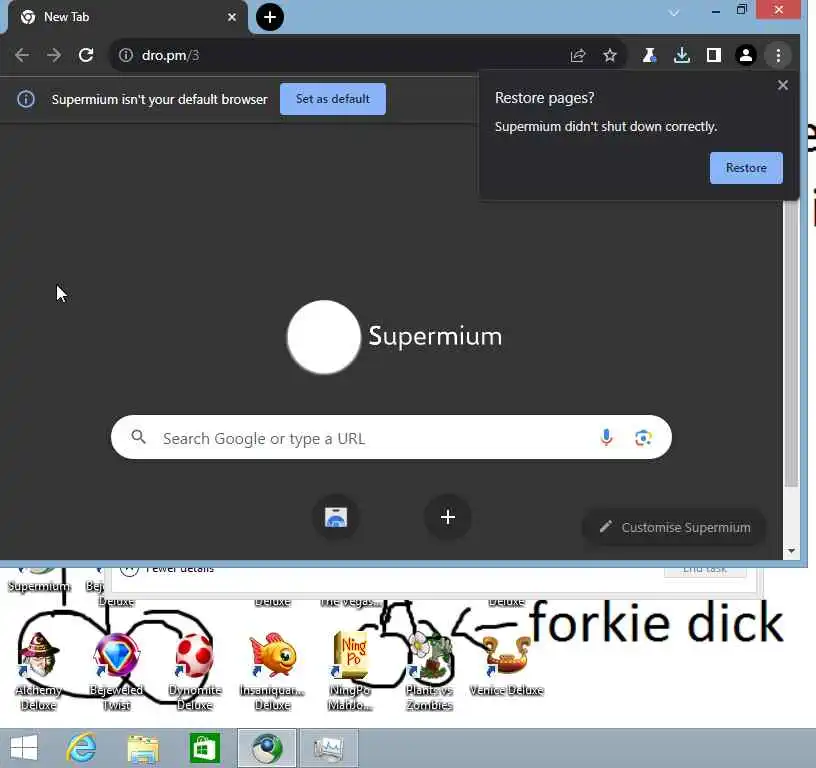Screen dimensions: 816x768
Task: View site information icon in address bar
Action: pyautogui.click(x=125, y=55)
